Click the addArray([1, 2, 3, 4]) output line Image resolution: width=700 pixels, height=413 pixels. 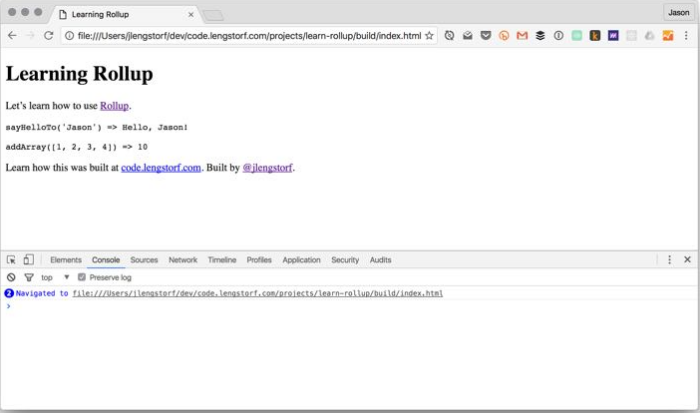coord(76,147)
